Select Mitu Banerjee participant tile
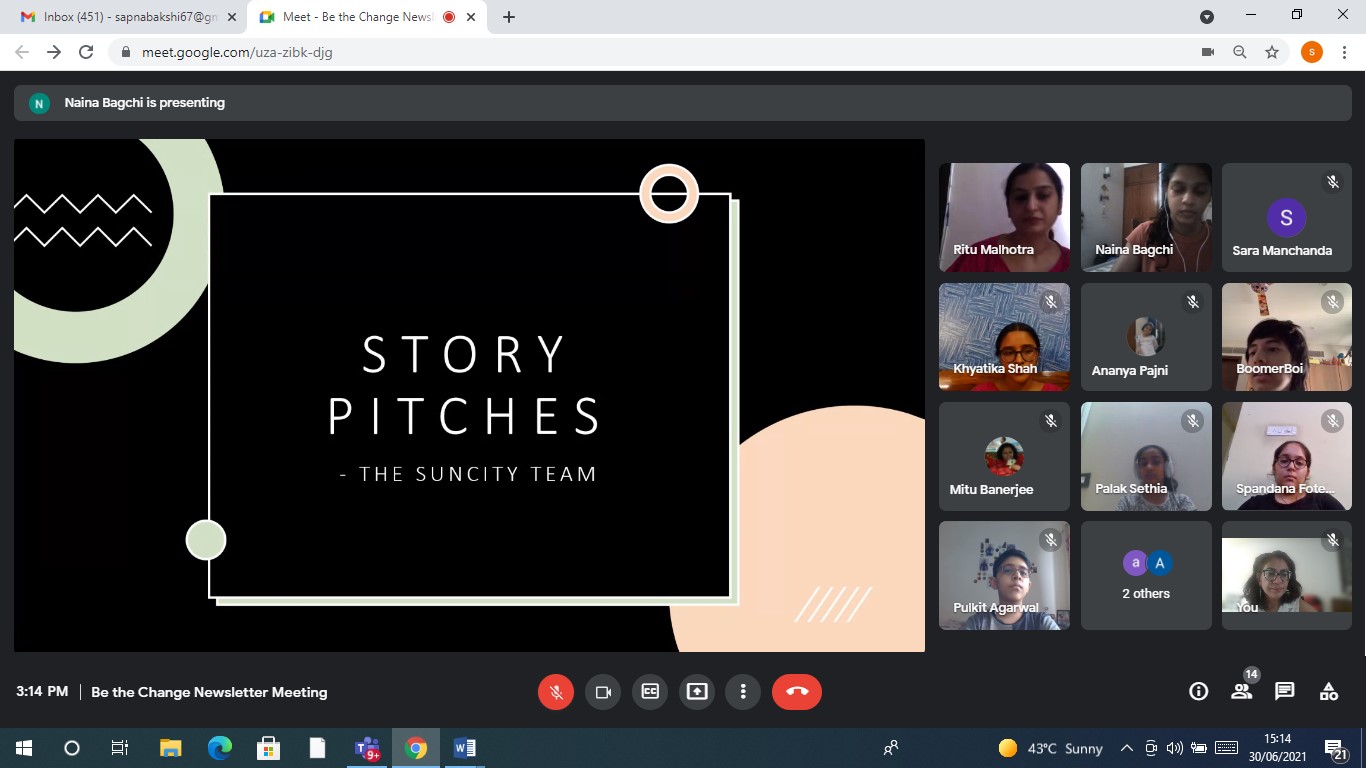The image size is (1366, 768). pos(1004,456)
